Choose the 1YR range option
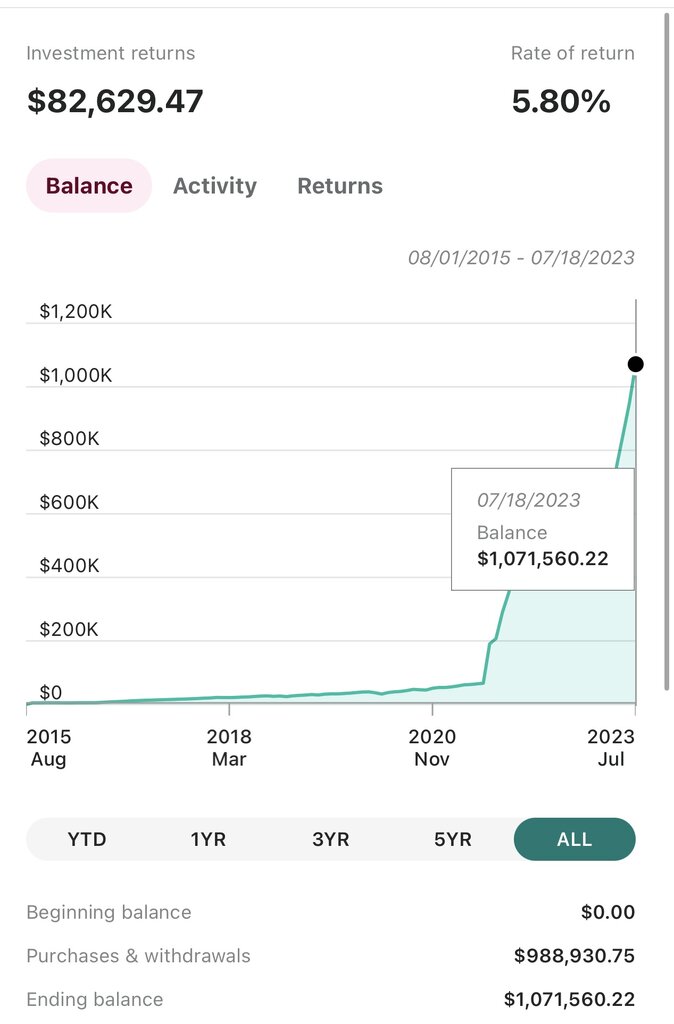This screenshot has width=674, height=1024. pos(208,839)
